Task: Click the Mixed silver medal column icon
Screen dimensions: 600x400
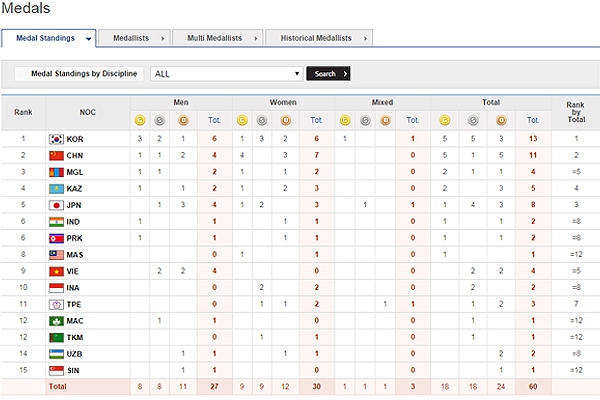Action: pyautogui.click(x=365, y=121)
